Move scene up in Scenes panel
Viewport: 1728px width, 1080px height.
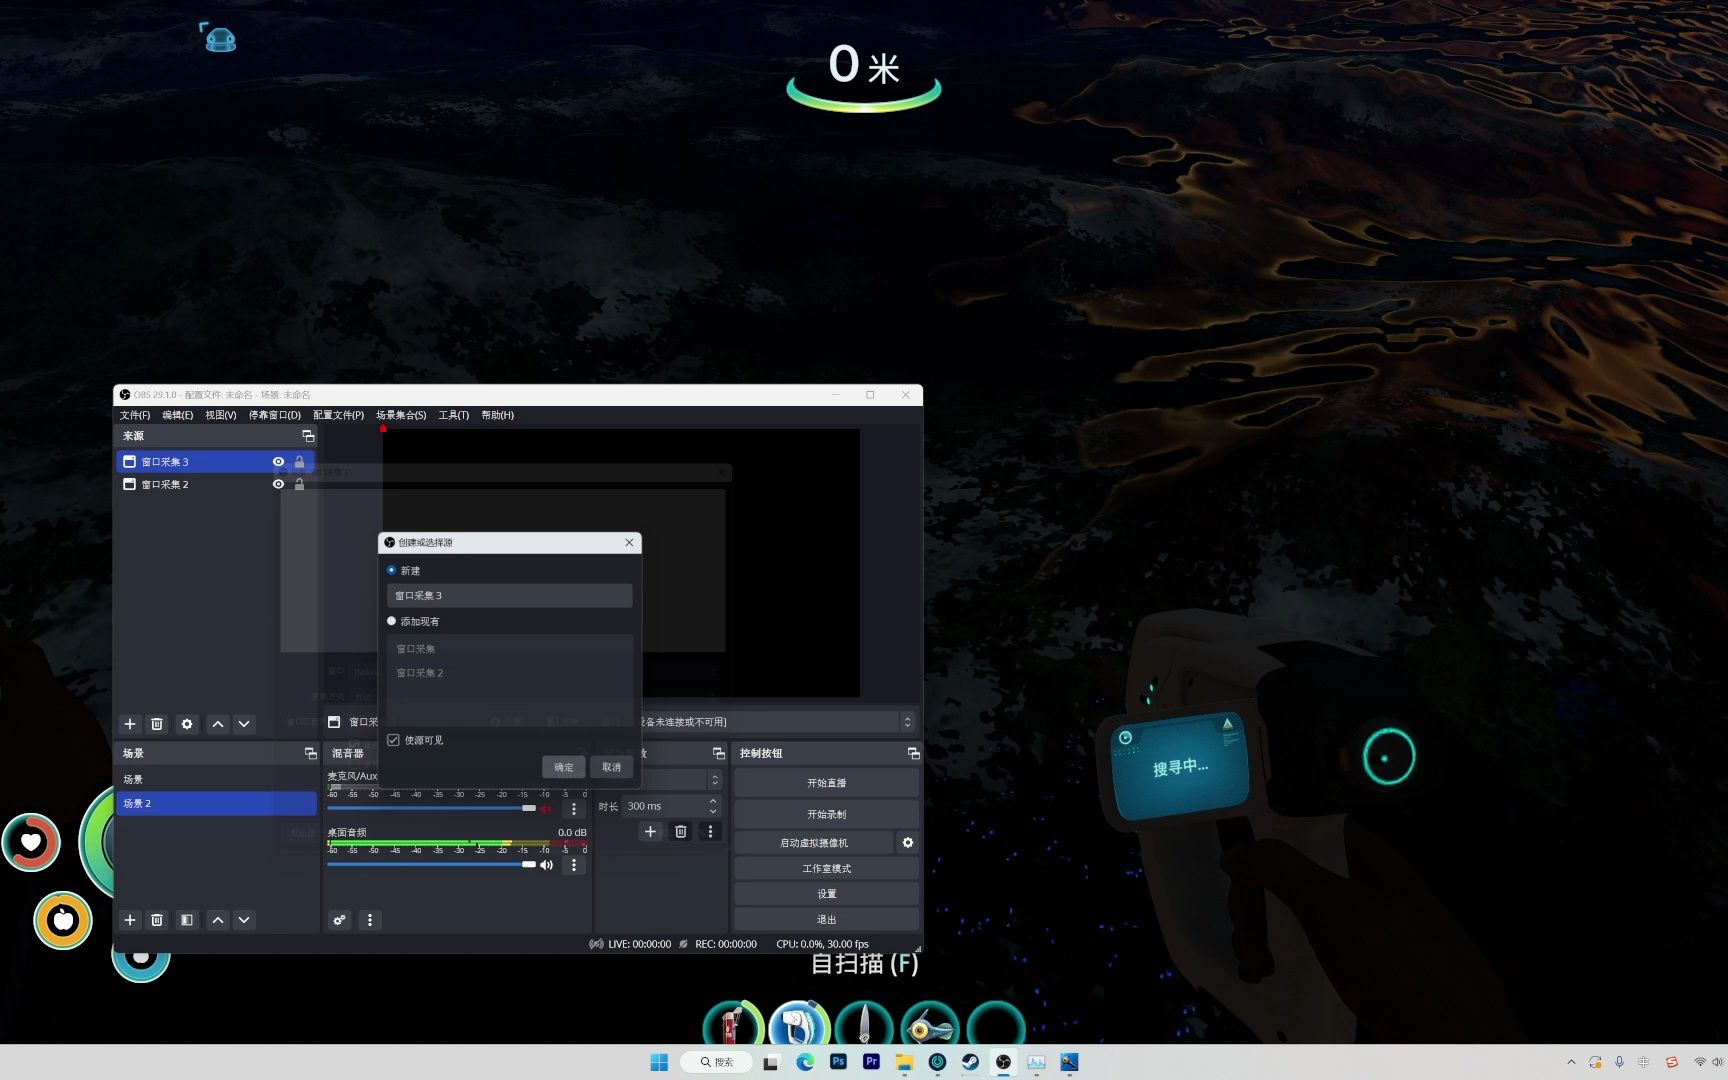click(218, 920)
